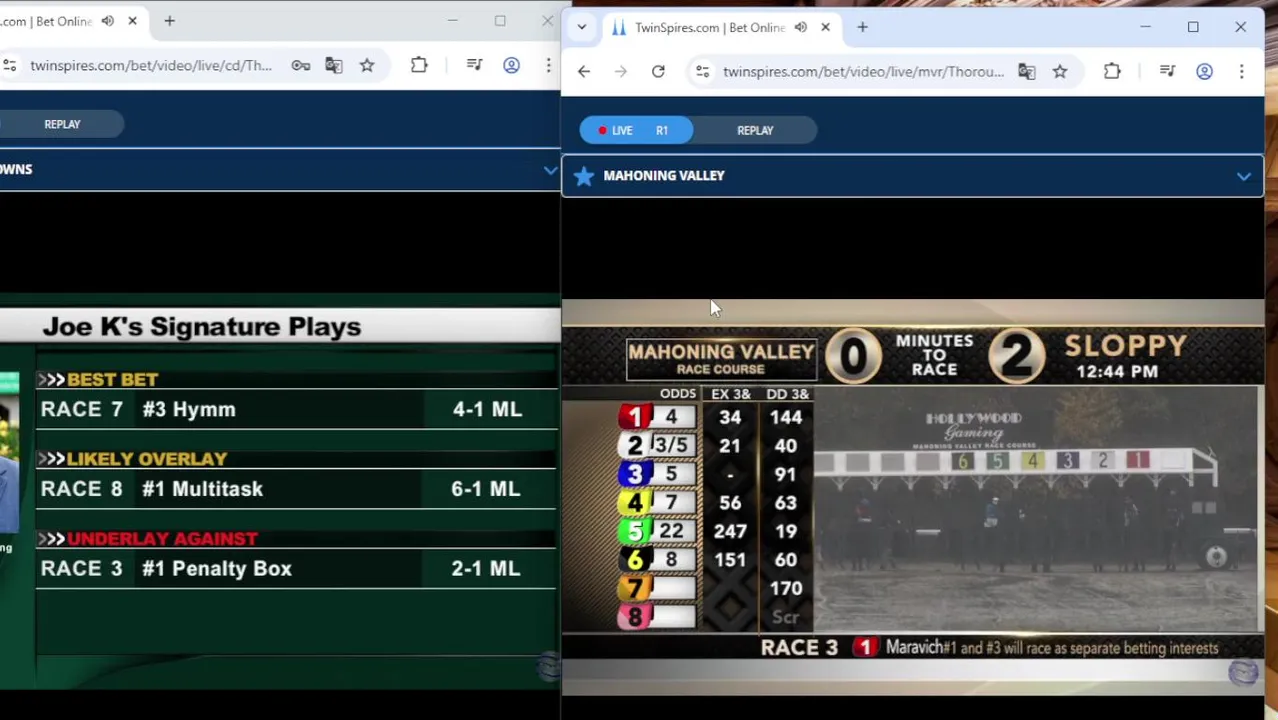Click the password key icon in the left address bar

[x=301, y=65]
